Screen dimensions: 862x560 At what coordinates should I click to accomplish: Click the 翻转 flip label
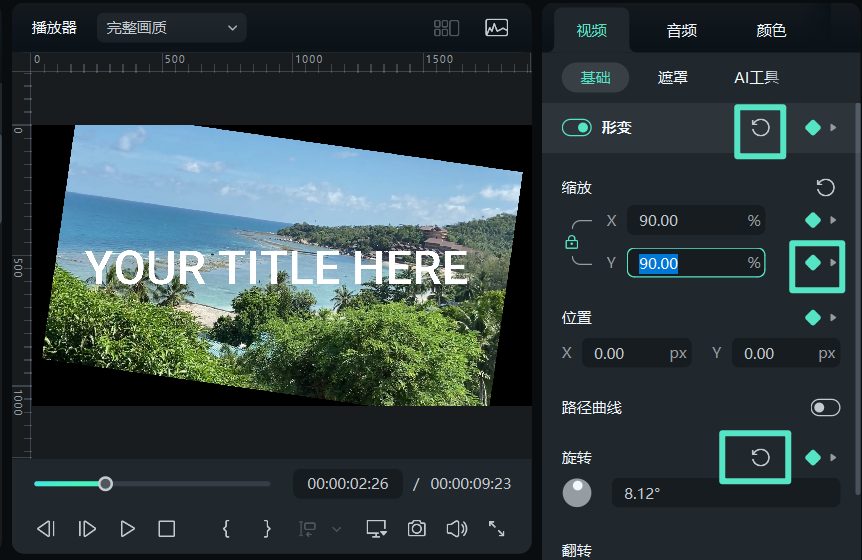point(577,550)
